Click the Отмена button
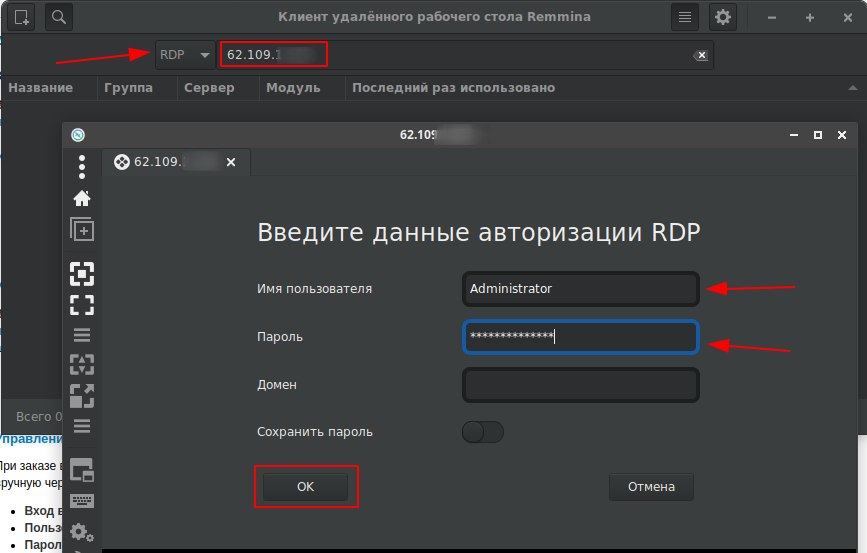 [x=651, y=487]
